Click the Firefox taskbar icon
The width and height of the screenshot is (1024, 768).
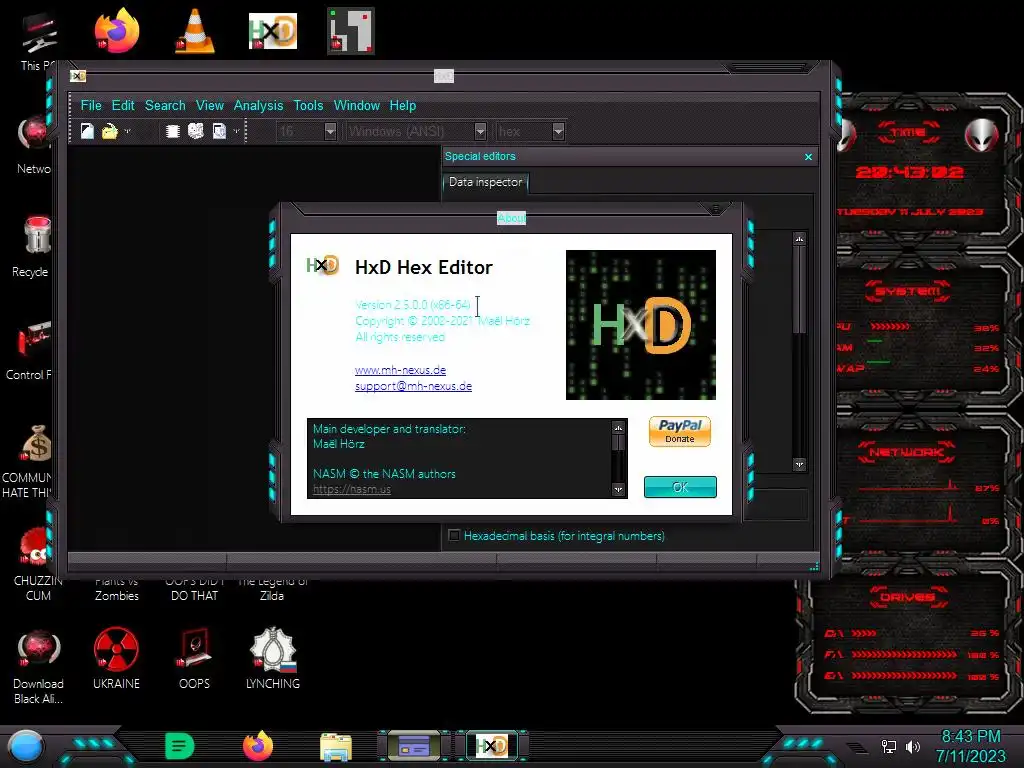click(258, 746)
